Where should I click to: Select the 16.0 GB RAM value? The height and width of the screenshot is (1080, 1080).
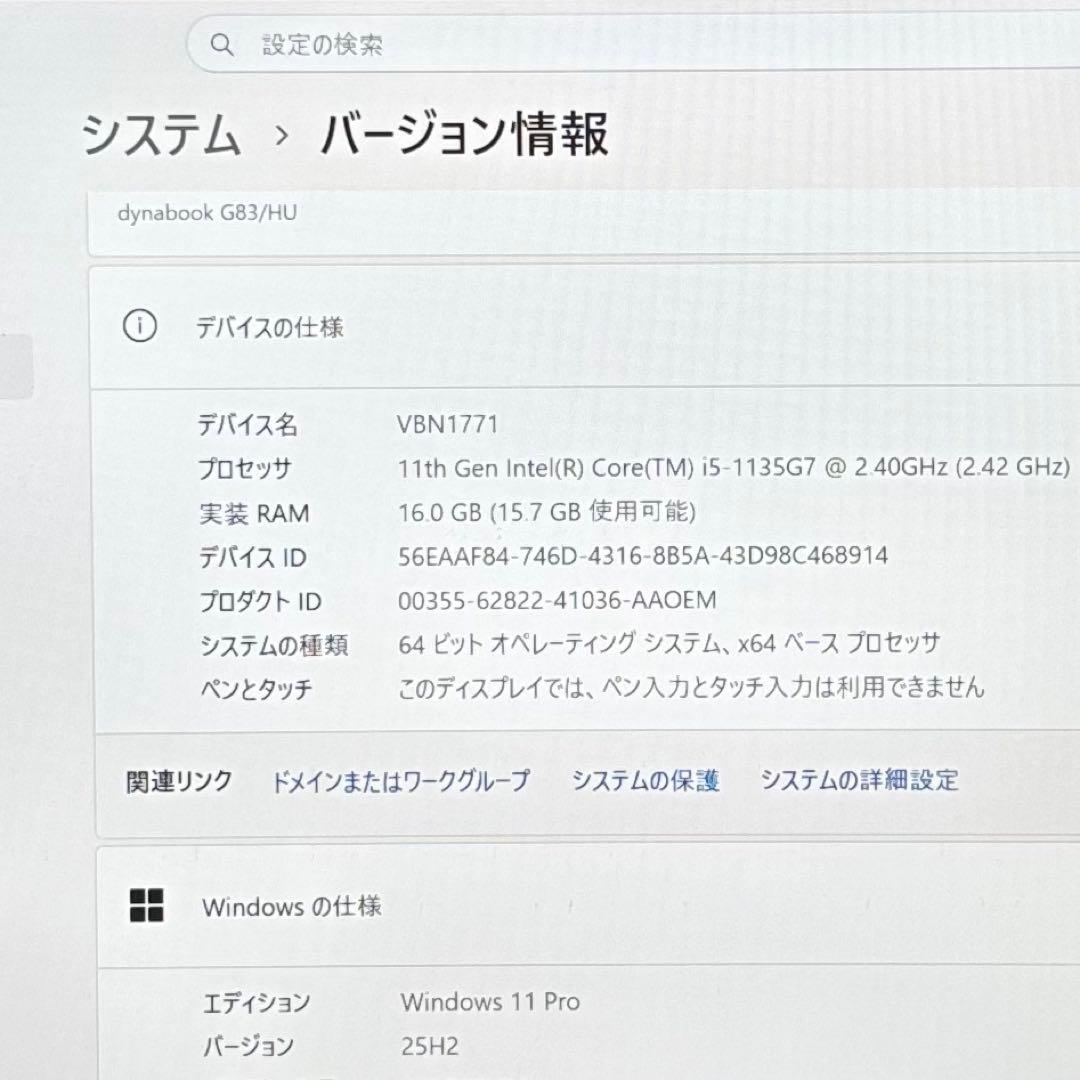coord(547,512)
